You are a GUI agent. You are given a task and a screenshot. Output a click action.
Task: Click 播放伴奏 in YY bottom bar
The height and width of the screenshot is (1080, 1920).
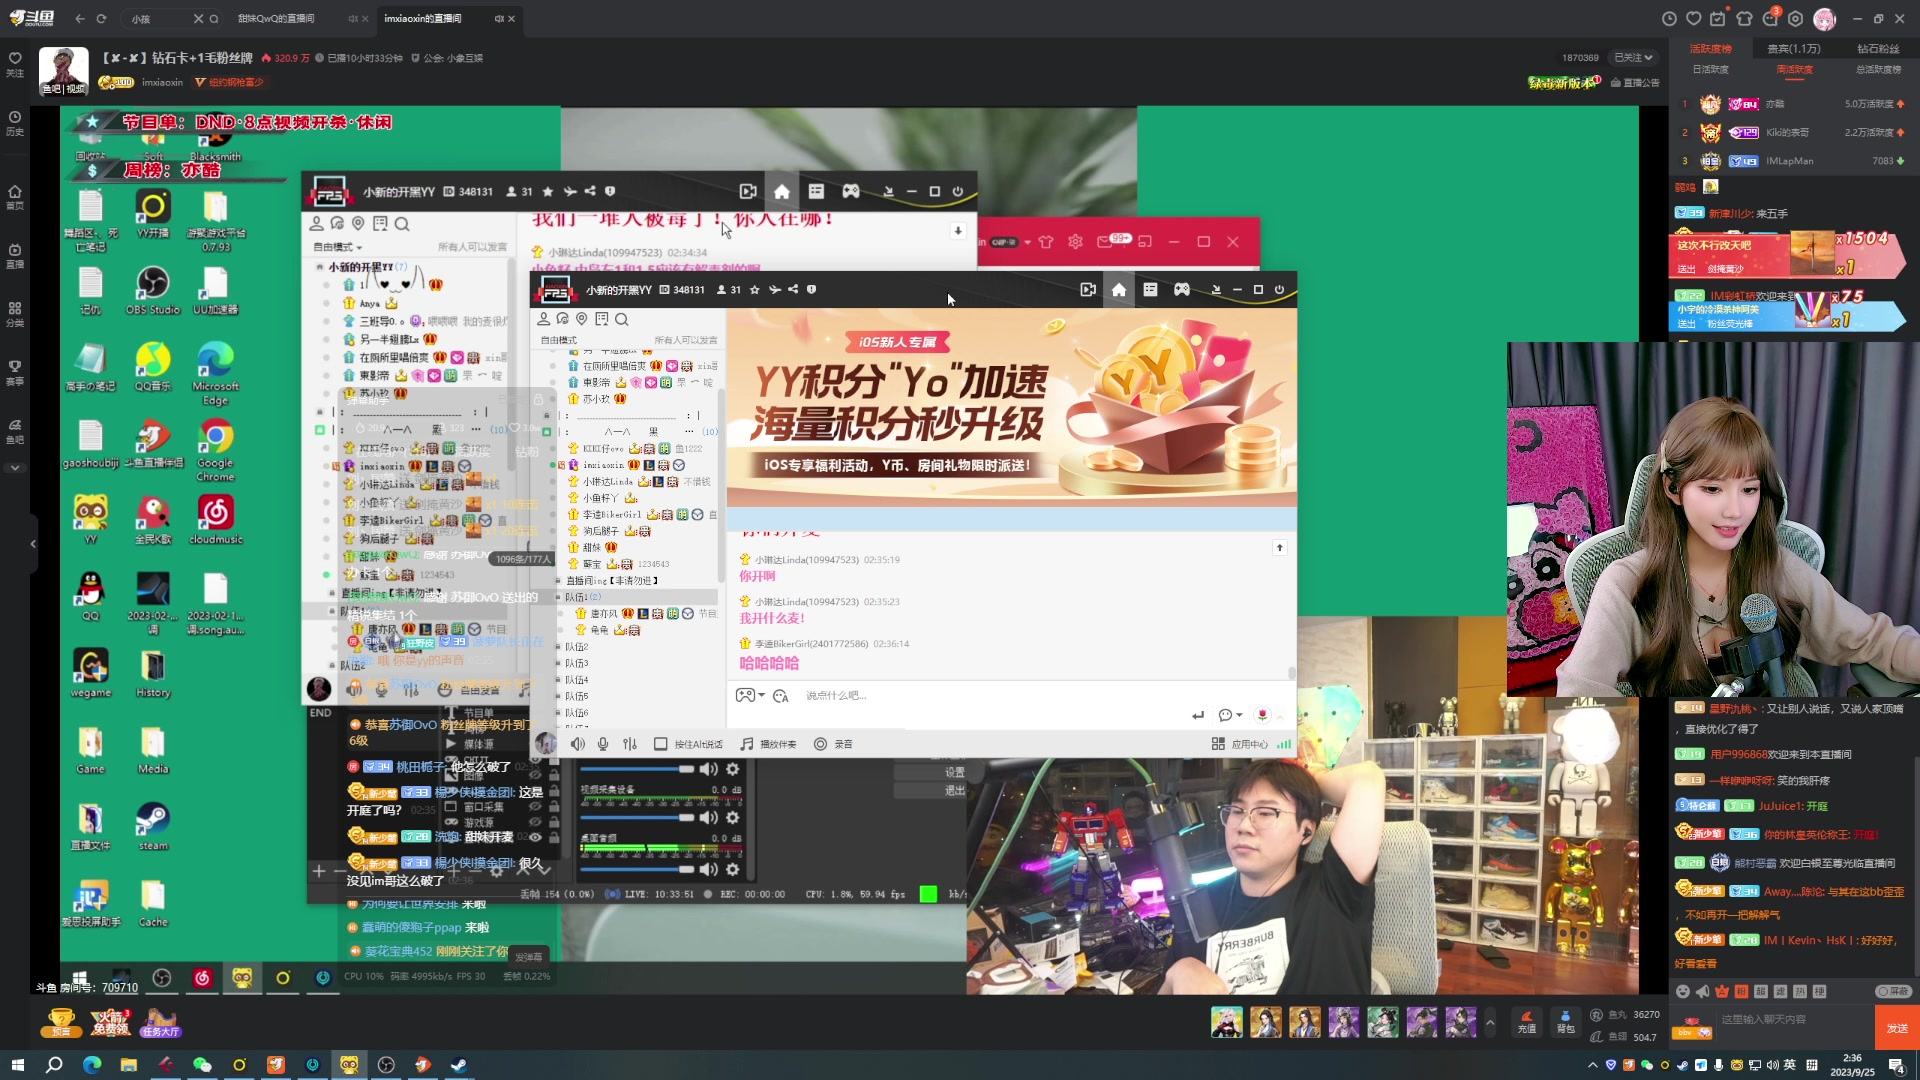768,744
